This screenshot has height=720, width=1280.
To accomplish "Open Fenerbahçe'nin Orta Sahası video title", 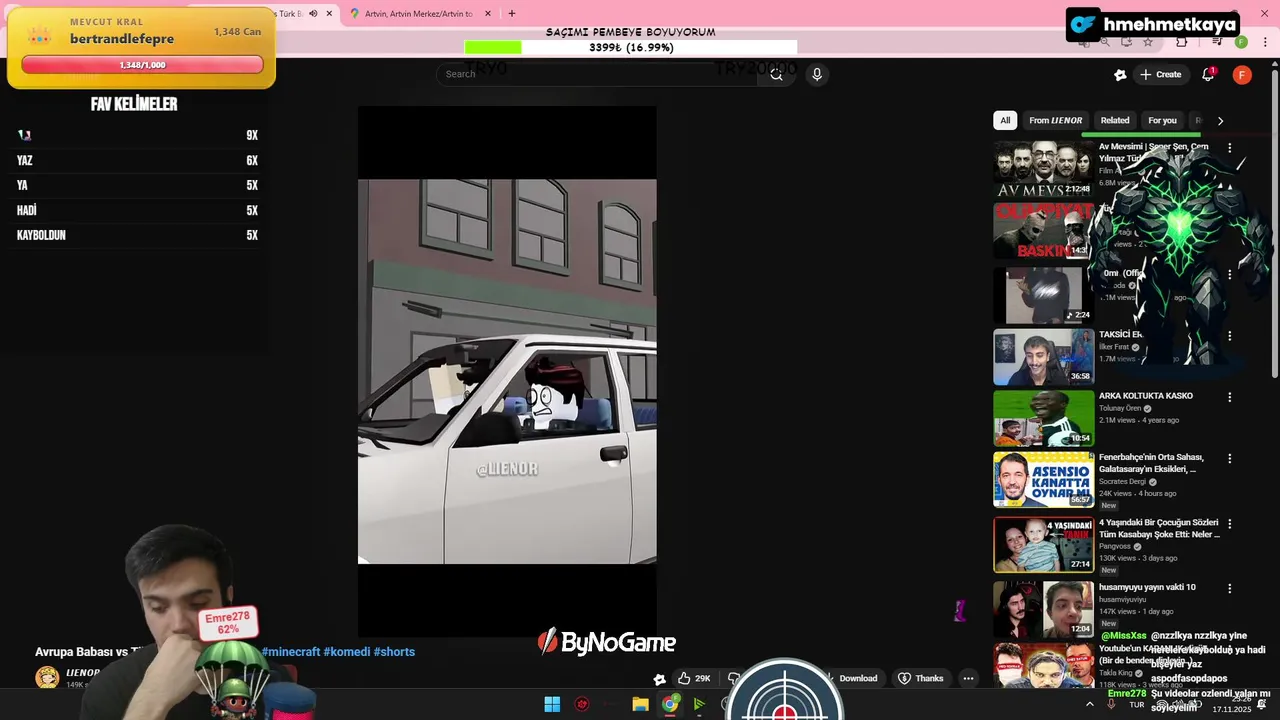I will coord(1151,463).
